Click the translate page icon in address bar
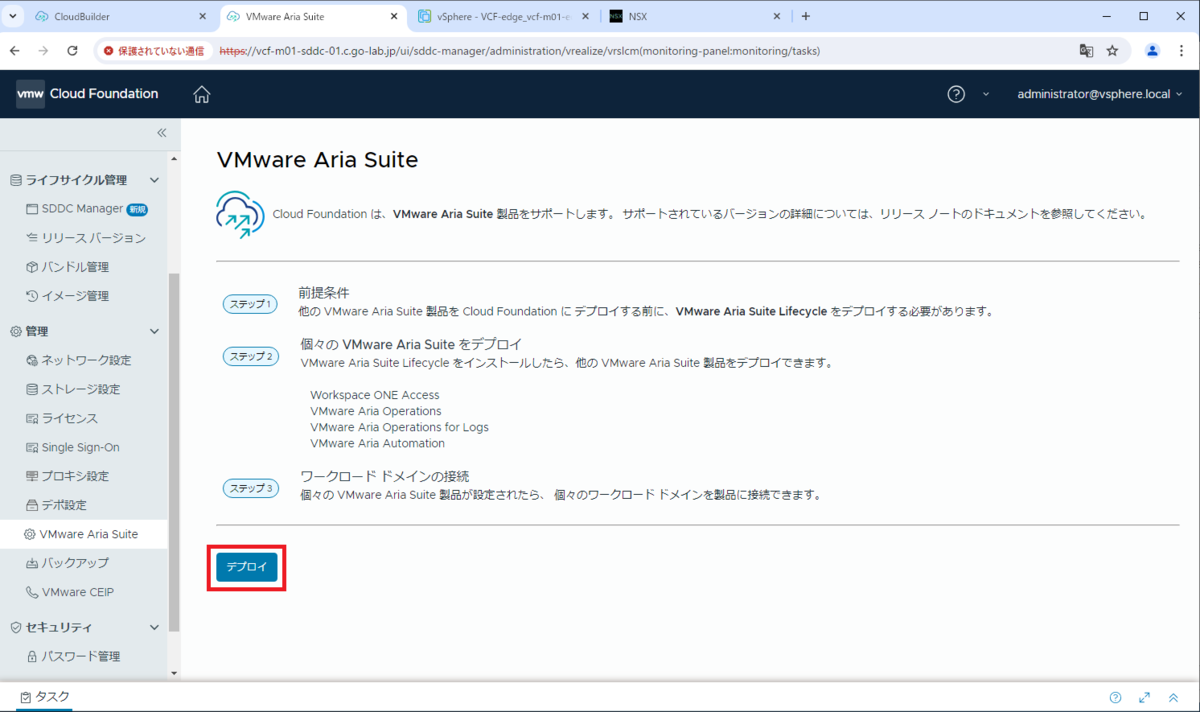Image resolution: width=1200 pixels, height=712 pixels. click(1086, 50)
